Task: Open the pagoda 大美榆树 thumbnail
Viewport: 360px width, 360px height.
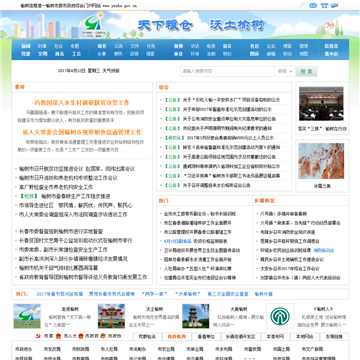Action: click(196, 316)
